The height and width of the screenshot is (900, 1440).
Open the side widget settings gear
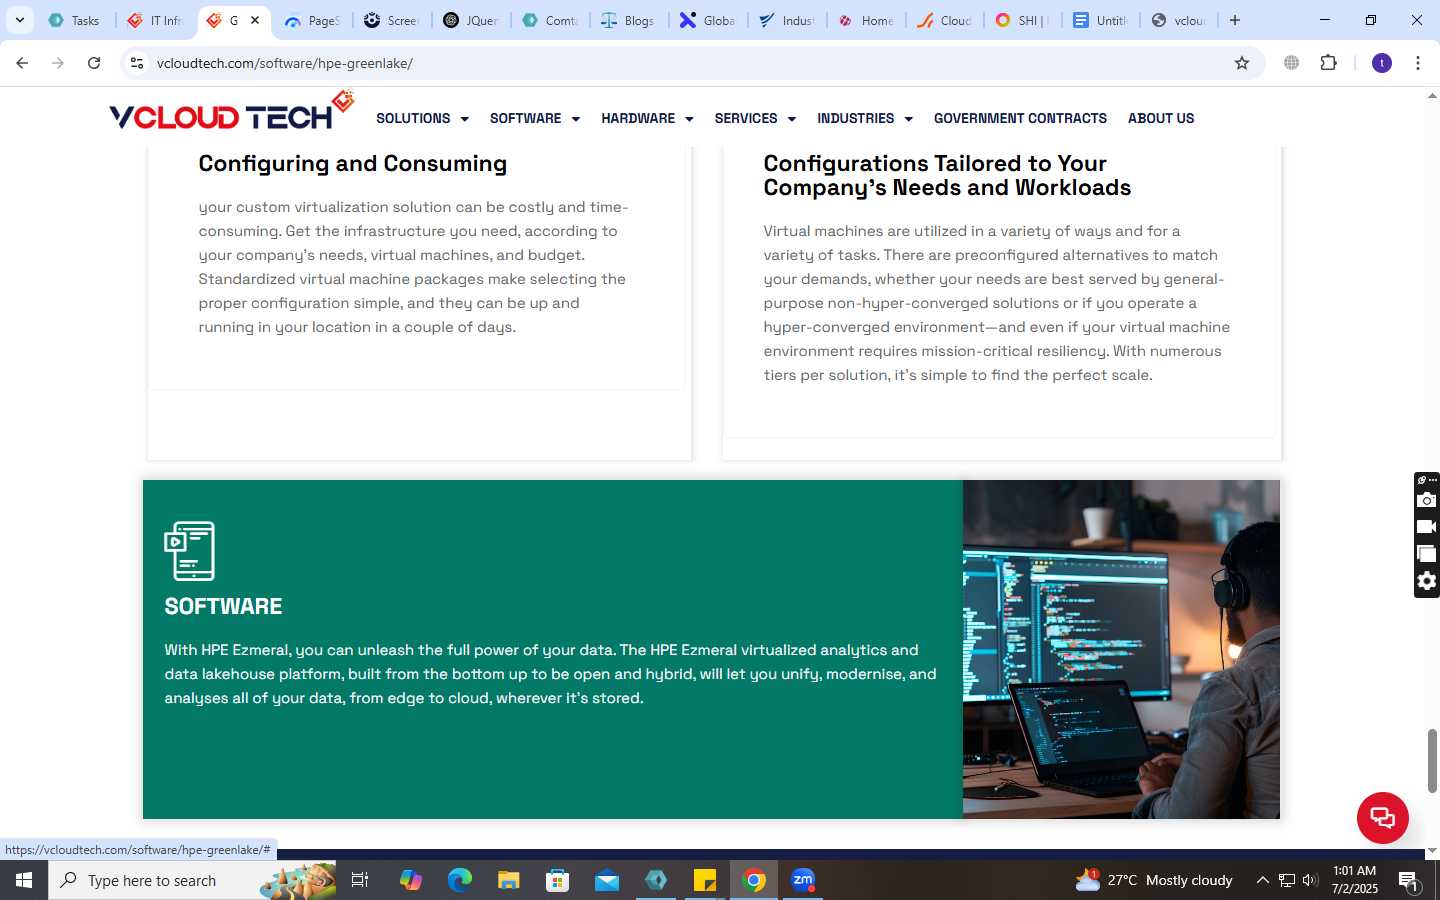click(1427, 581)
